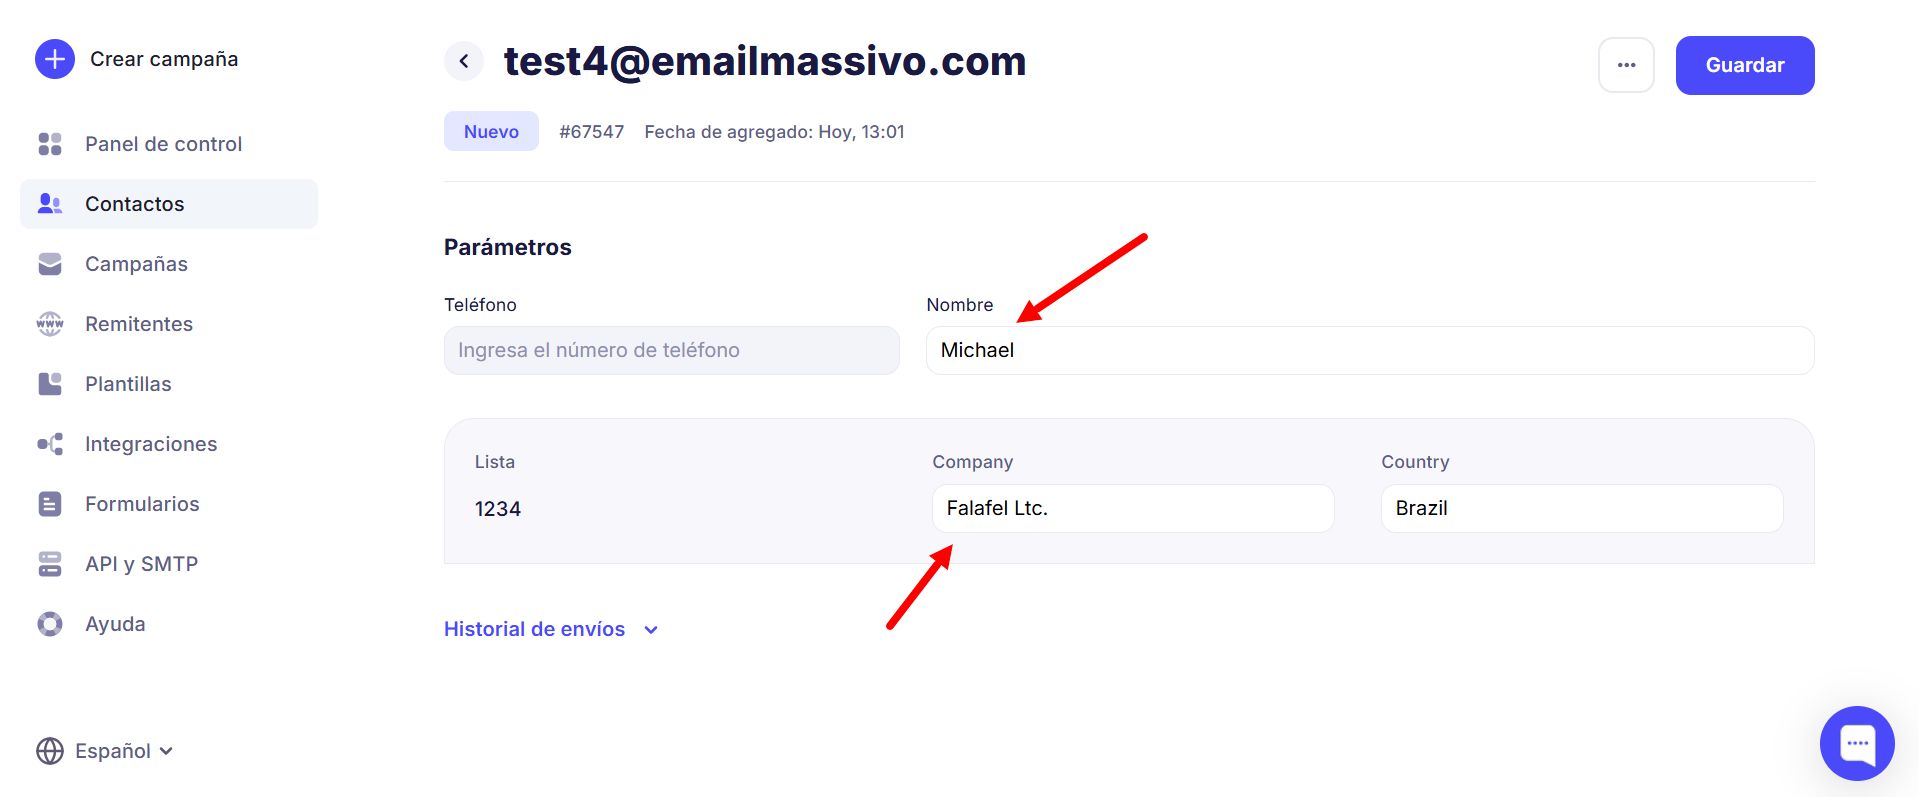Screen dimensions: 1919x797
Task: Select the Campañas envelope icon
Action: [50, 264]
